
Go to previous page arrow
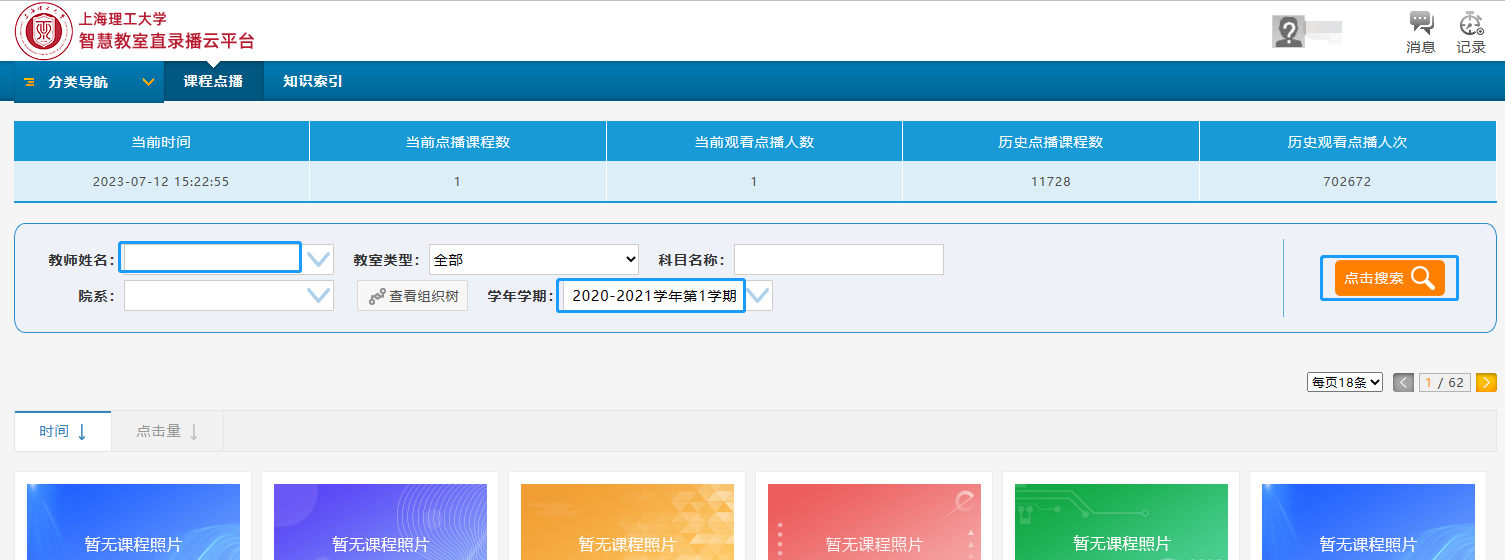pos(1403,382)
